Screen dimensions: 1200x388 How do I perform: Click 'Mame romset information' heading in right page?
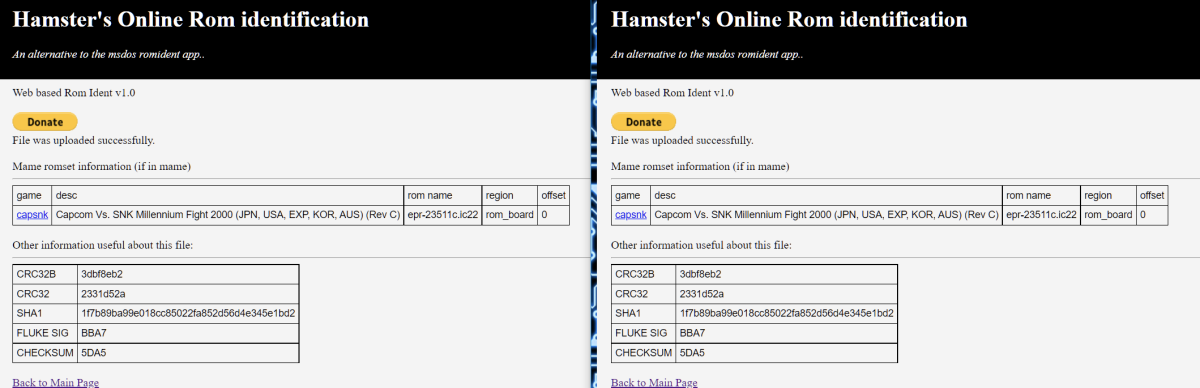[700, 166]
